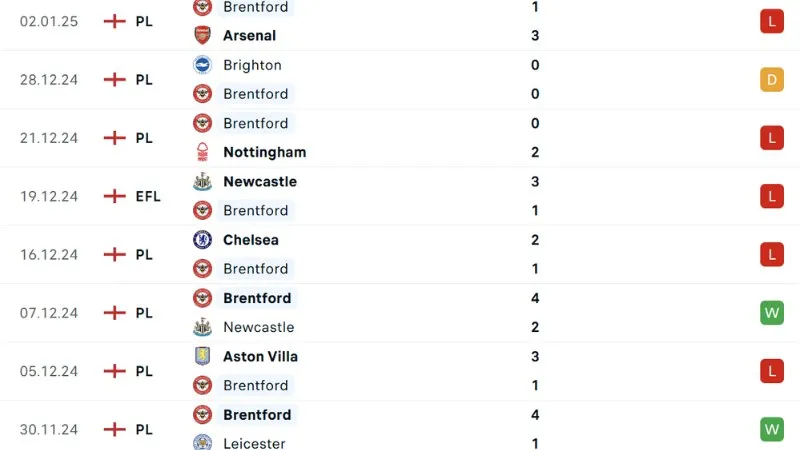Click the Leicester club crest icon

(203, 443)
